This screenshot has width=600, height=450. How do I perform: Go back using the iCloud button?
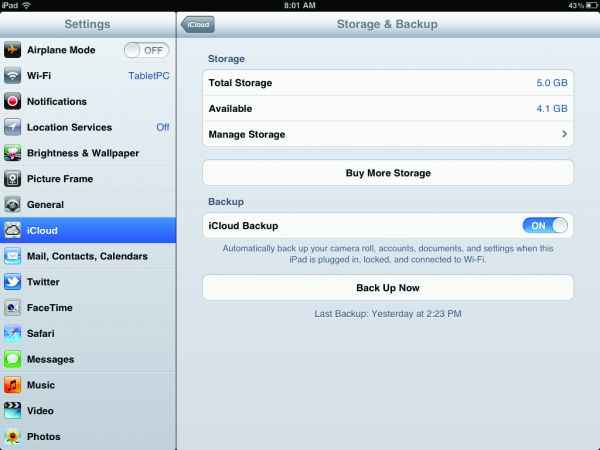click(197, 24)
